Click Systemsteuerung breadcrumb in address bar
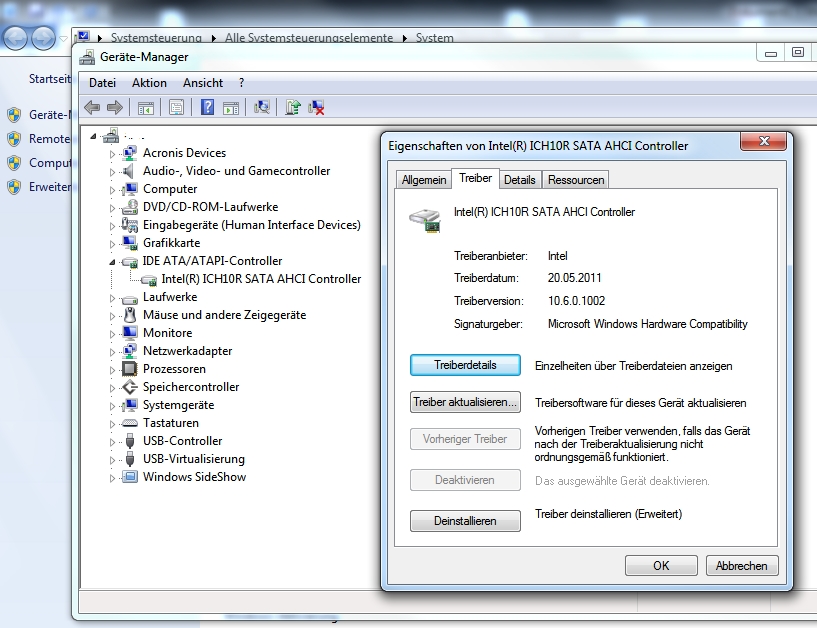Screen dimensions: 817x628 pyautogui.click(x=156, y=38)
